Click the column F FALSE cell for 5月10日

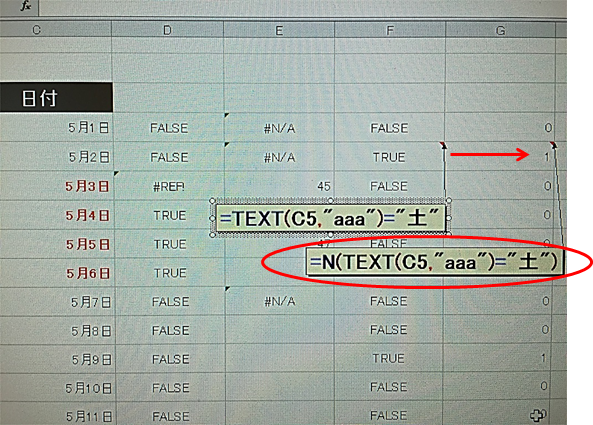(388, 387)
